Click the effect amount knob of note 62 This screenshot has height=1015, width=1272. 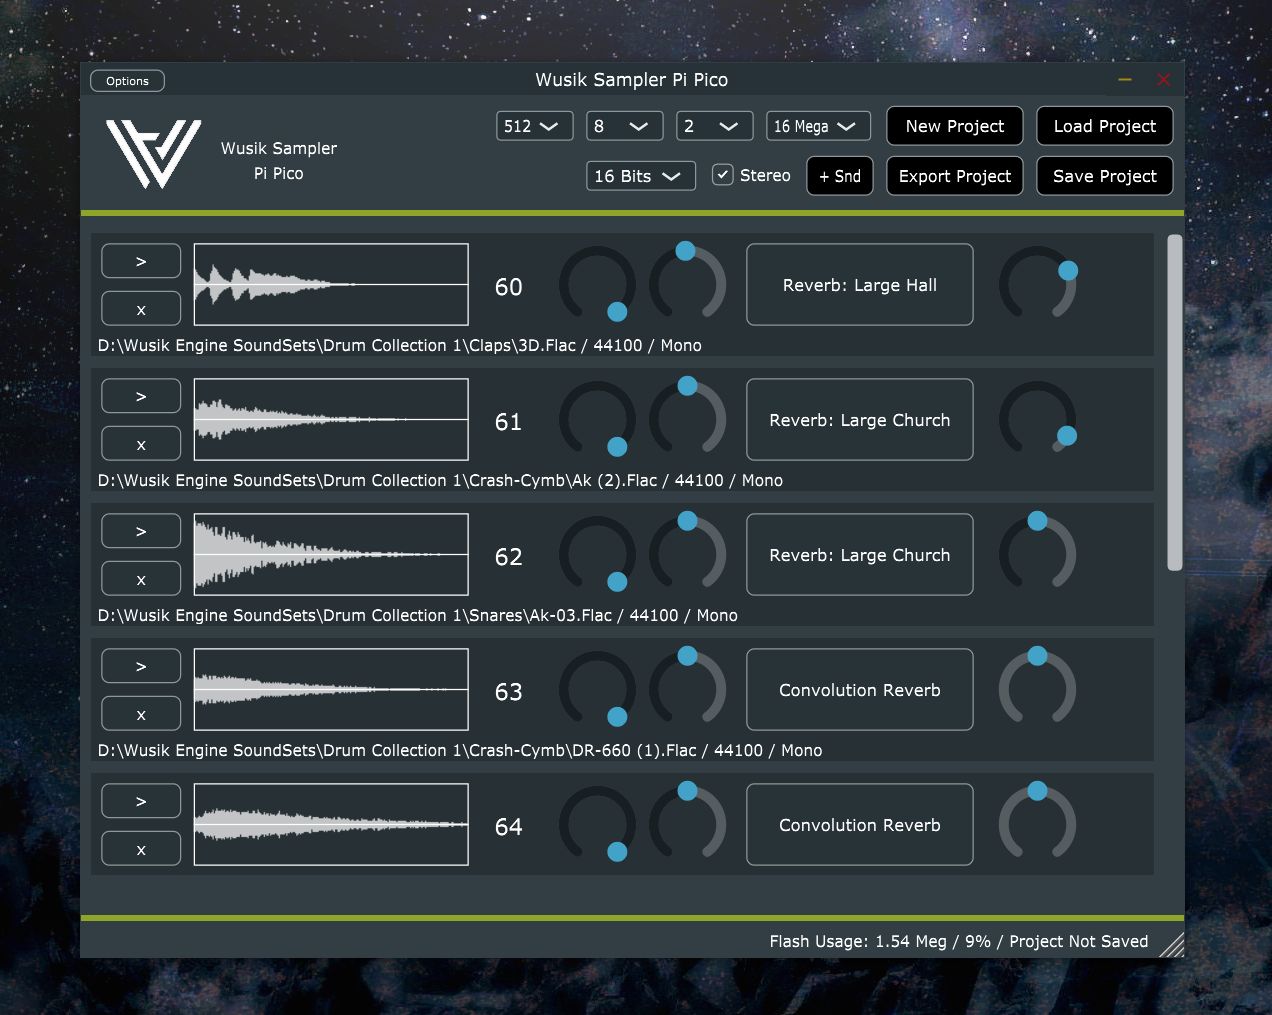[1038, 552]
